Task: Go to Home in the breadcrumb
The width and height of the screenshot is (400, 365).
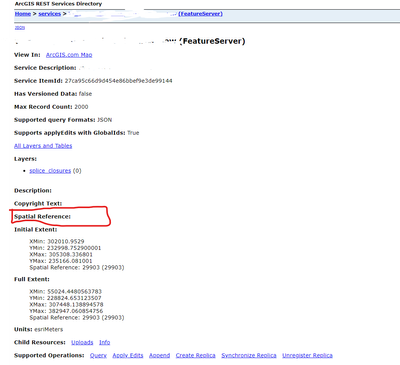Action: click(23, 14)
